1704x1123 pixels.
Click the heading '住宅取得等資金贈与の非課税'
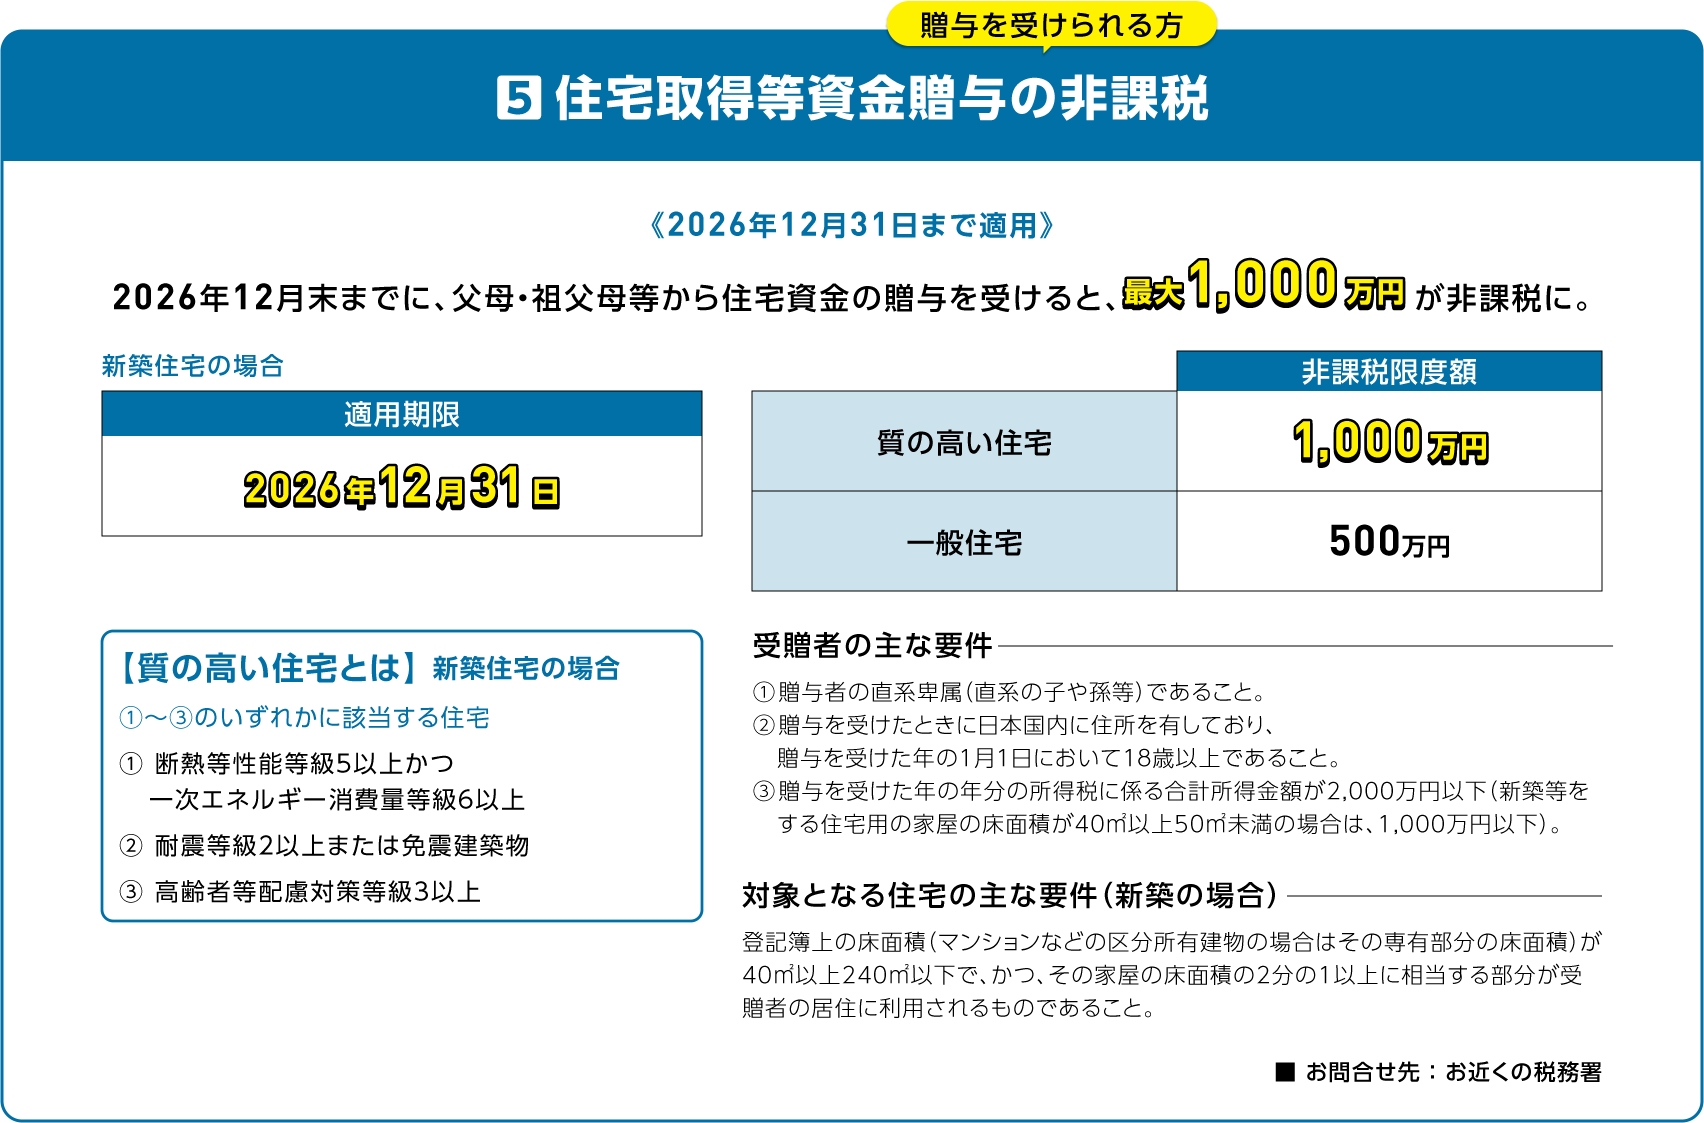[881, 98]
